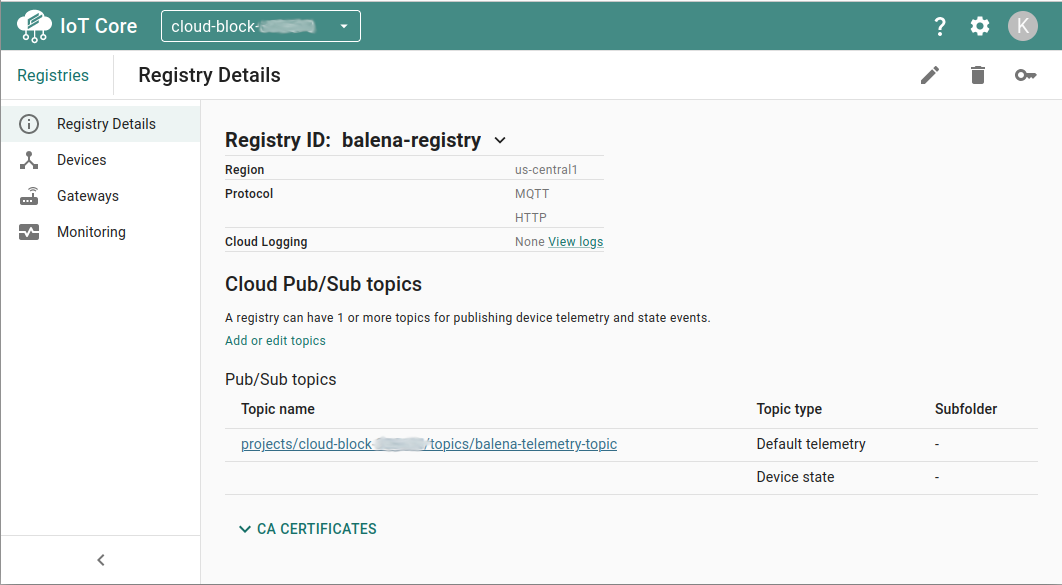Screen dimensions: 1062x585
Task: Open settings via the gear icon
Action: [x=980, y=27]
